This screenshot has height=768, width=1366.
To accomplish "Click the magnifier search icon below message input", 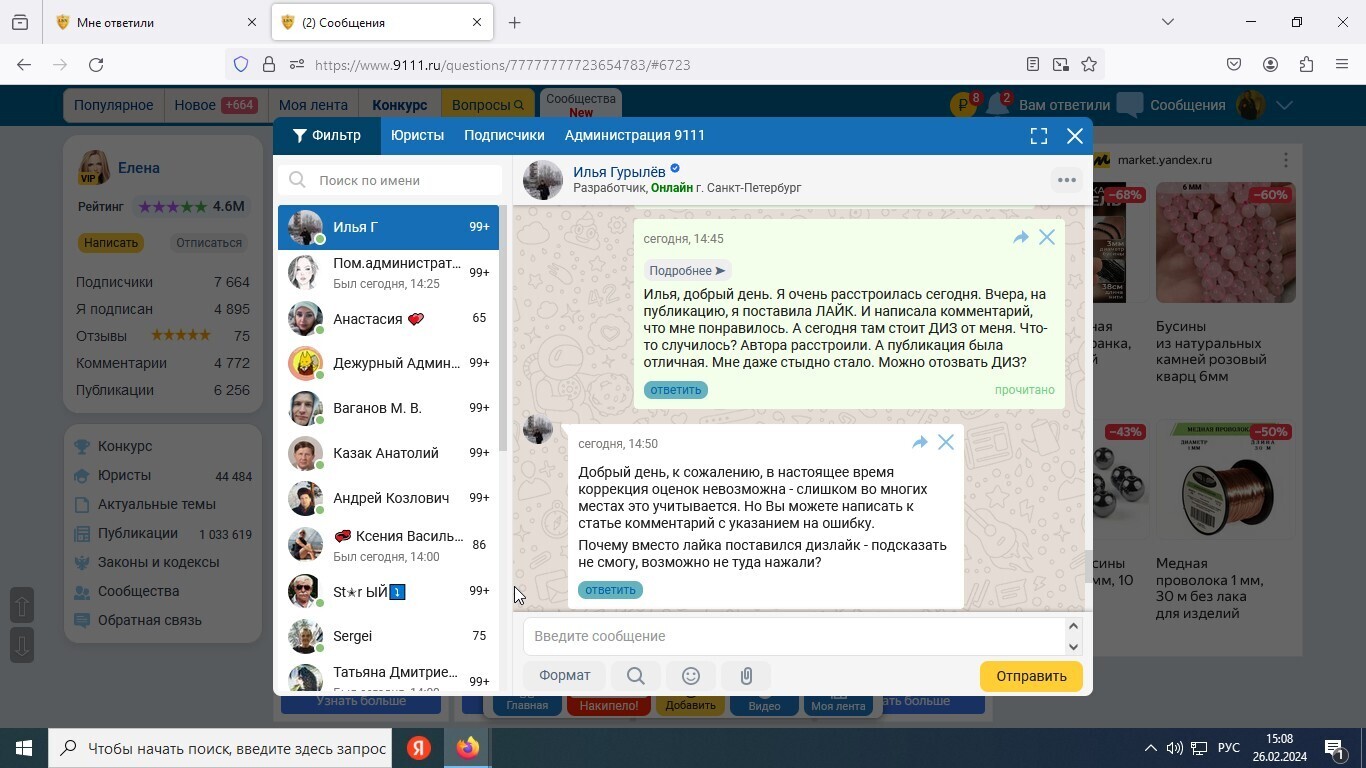I will point(635,676).
